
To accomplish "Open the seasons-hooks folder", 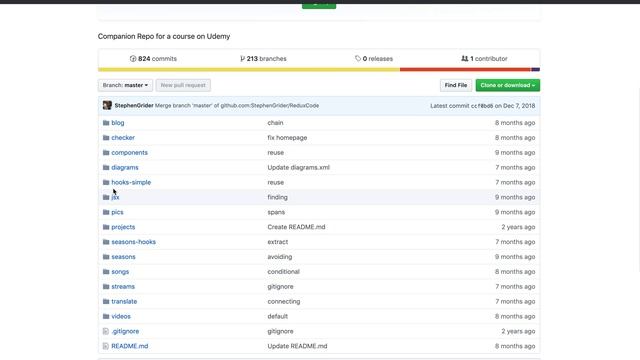I will pos(133,242).
